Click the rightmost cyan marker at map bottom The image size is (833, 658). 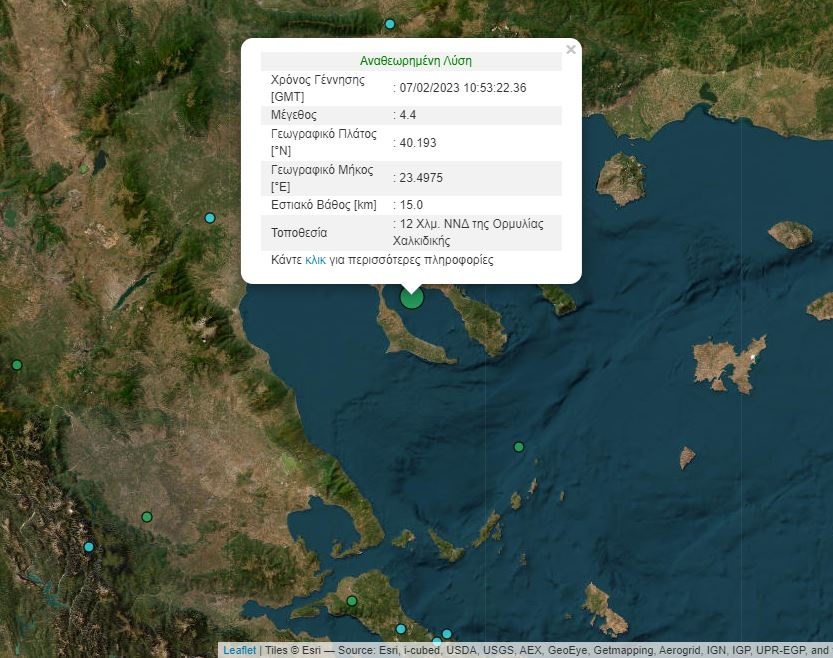click(x=447, y=634)
